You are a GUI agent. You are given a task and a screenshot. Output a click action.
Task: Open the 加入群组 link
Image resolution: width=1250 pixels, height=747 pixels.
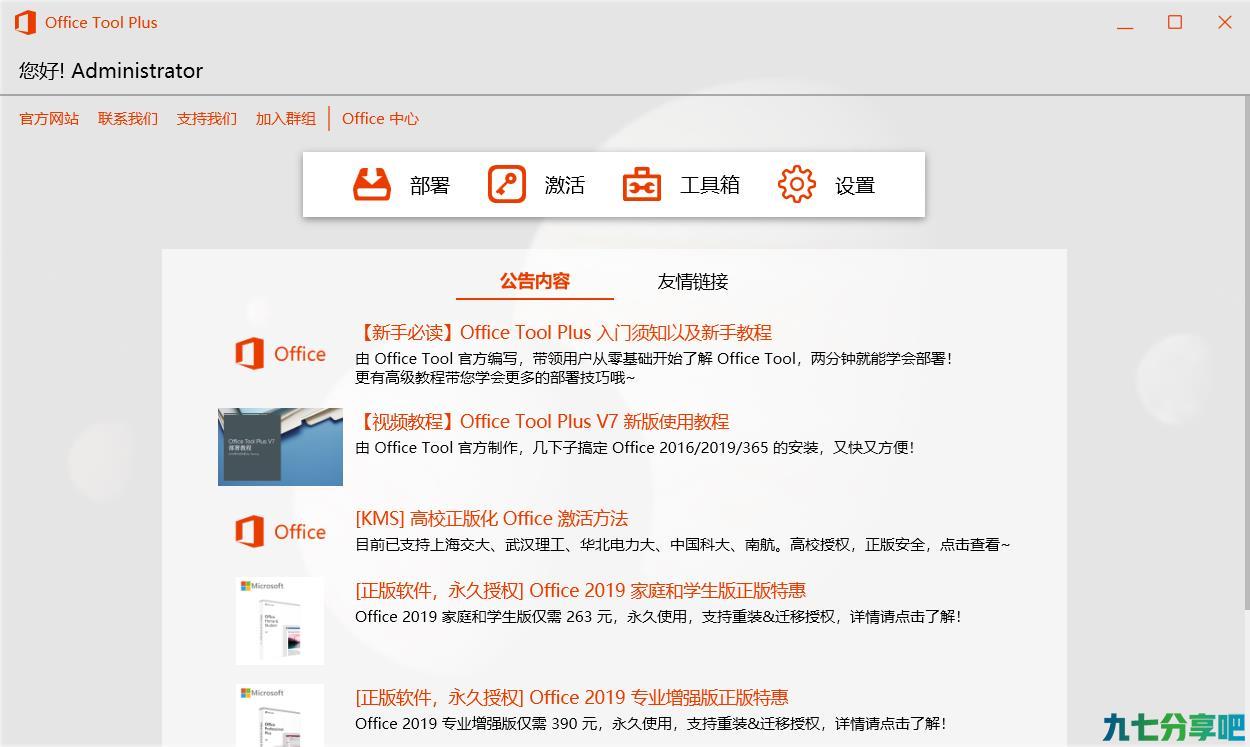(286, 118)
